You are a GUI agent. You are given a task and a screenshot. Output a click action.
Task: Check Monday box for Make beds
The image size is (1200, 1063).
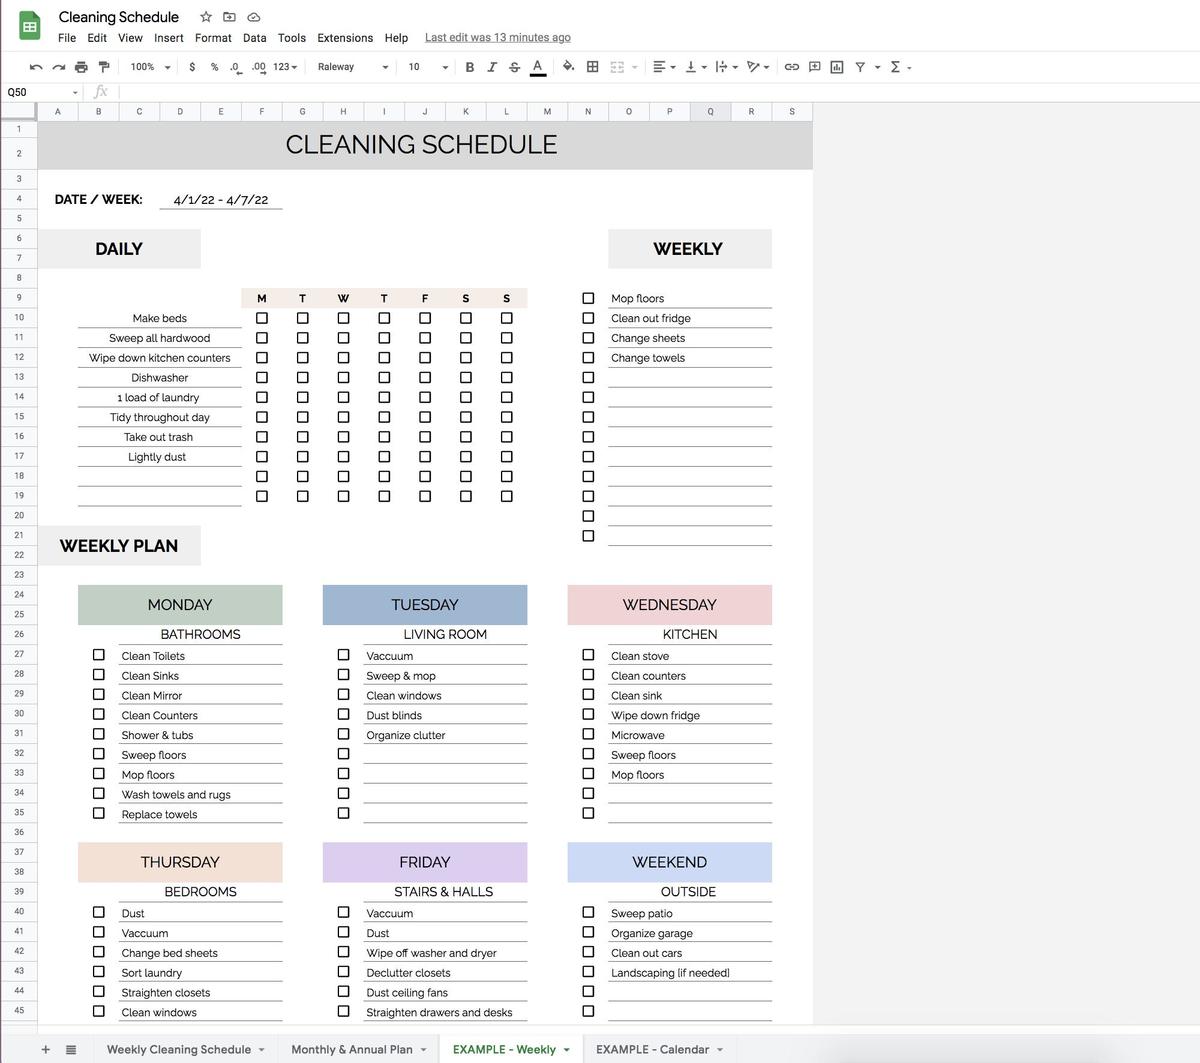[x=262, y=318]
